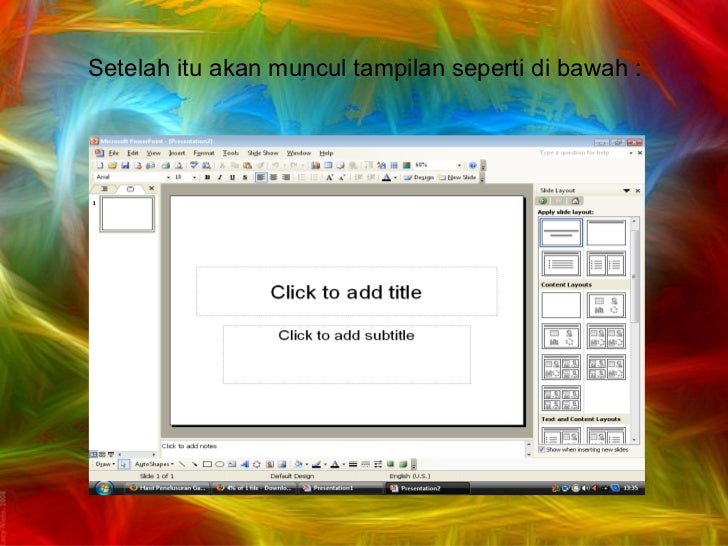Click the Print Preview icon
Viewport: 728px width, 546px height.
(178, 165)
